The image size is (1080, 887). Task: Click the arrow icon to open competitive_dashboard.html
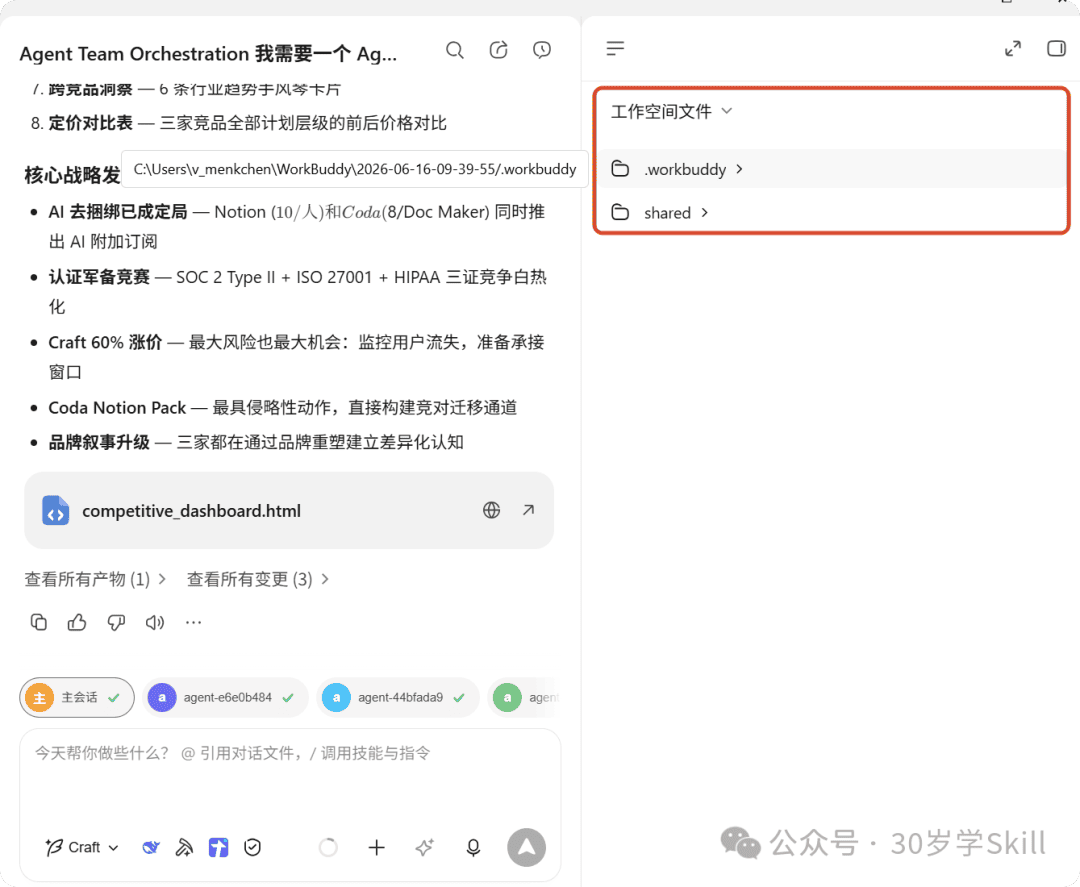click(528, 510)
